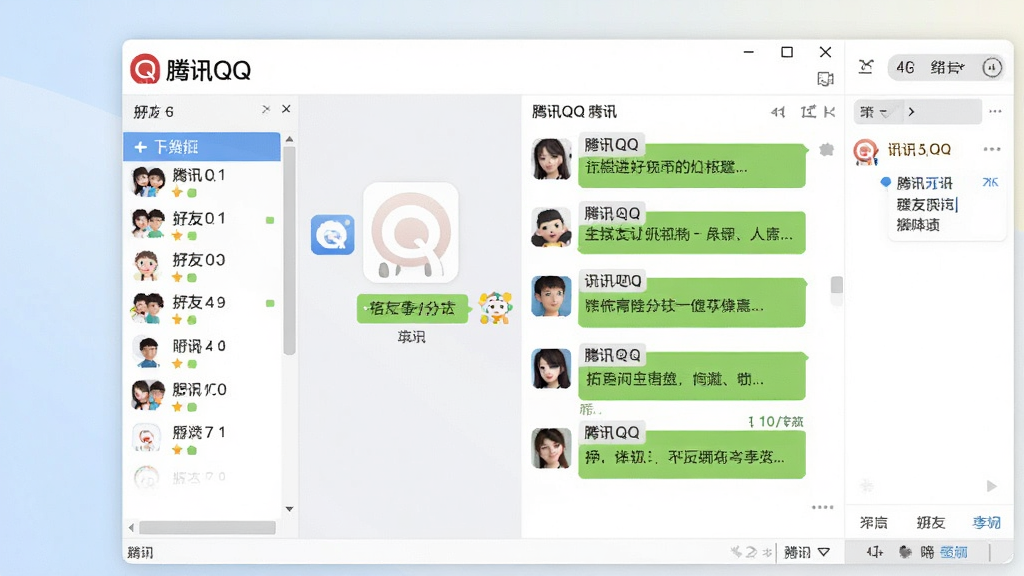Click the boy avatar in the chat
The height and width of the screenshot is (576, 1024).
[x=551, y=296]
